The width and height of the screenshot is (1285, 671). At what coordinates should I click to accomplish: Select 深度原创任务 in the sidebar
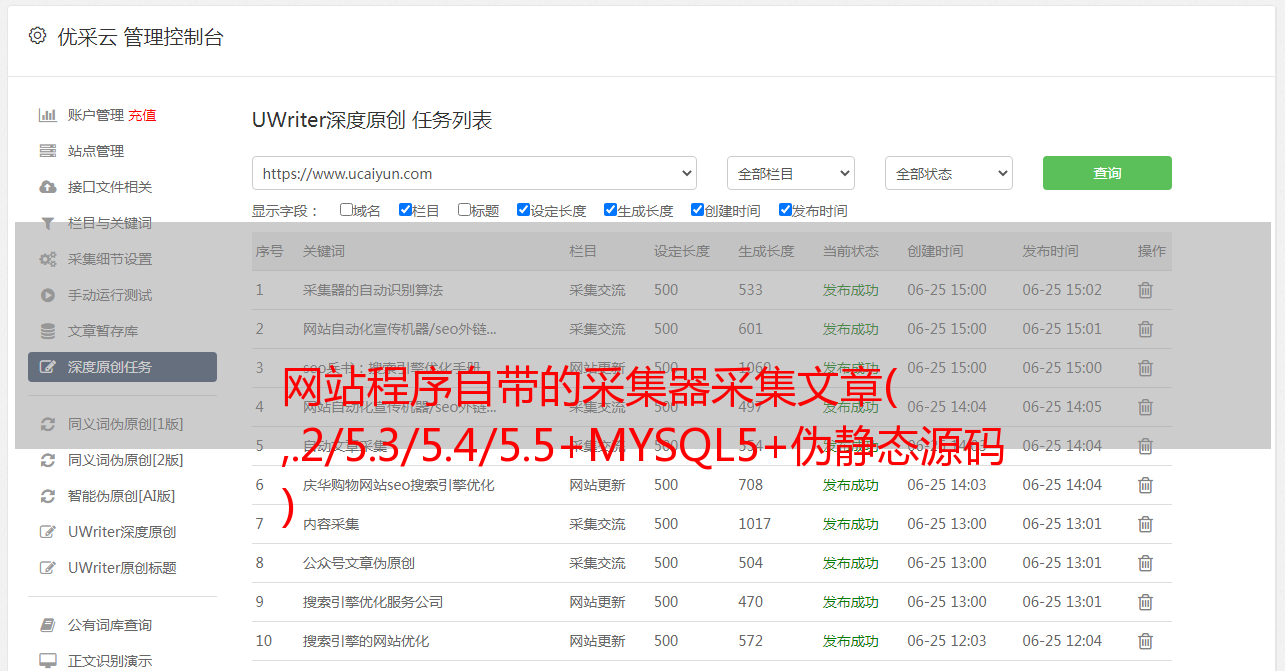tap(122, 367)
